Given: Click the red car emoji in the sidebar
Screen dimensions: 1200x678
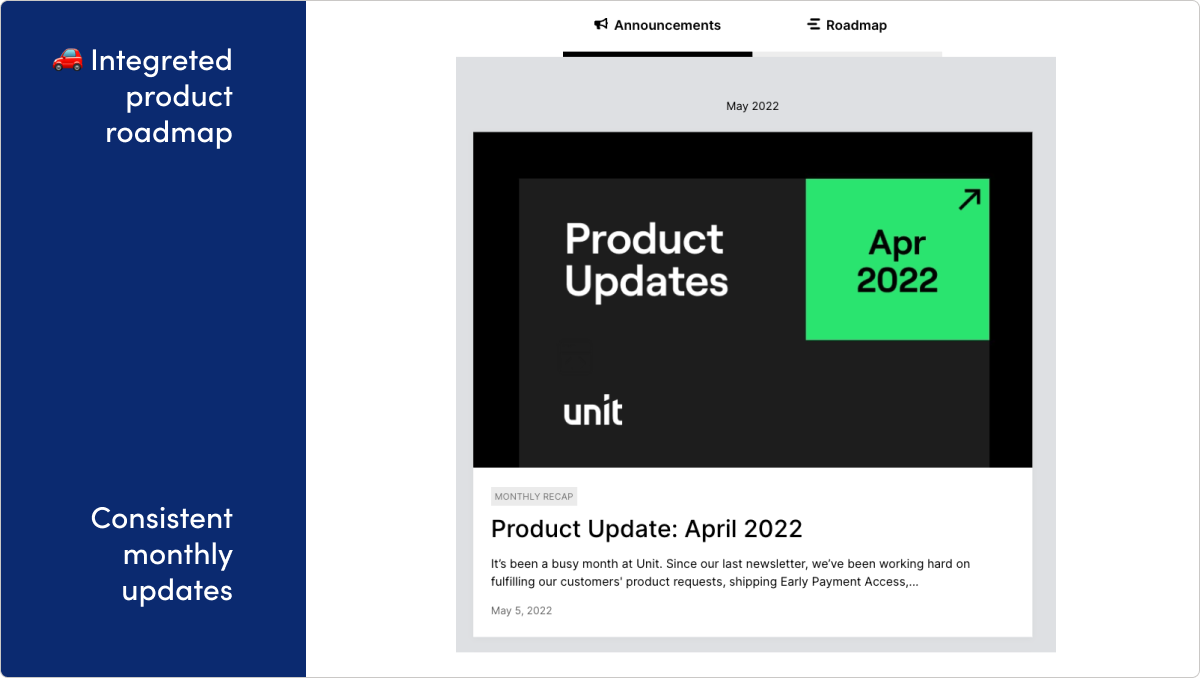Looking at the screenshot, I should click(x=65, y=58).
